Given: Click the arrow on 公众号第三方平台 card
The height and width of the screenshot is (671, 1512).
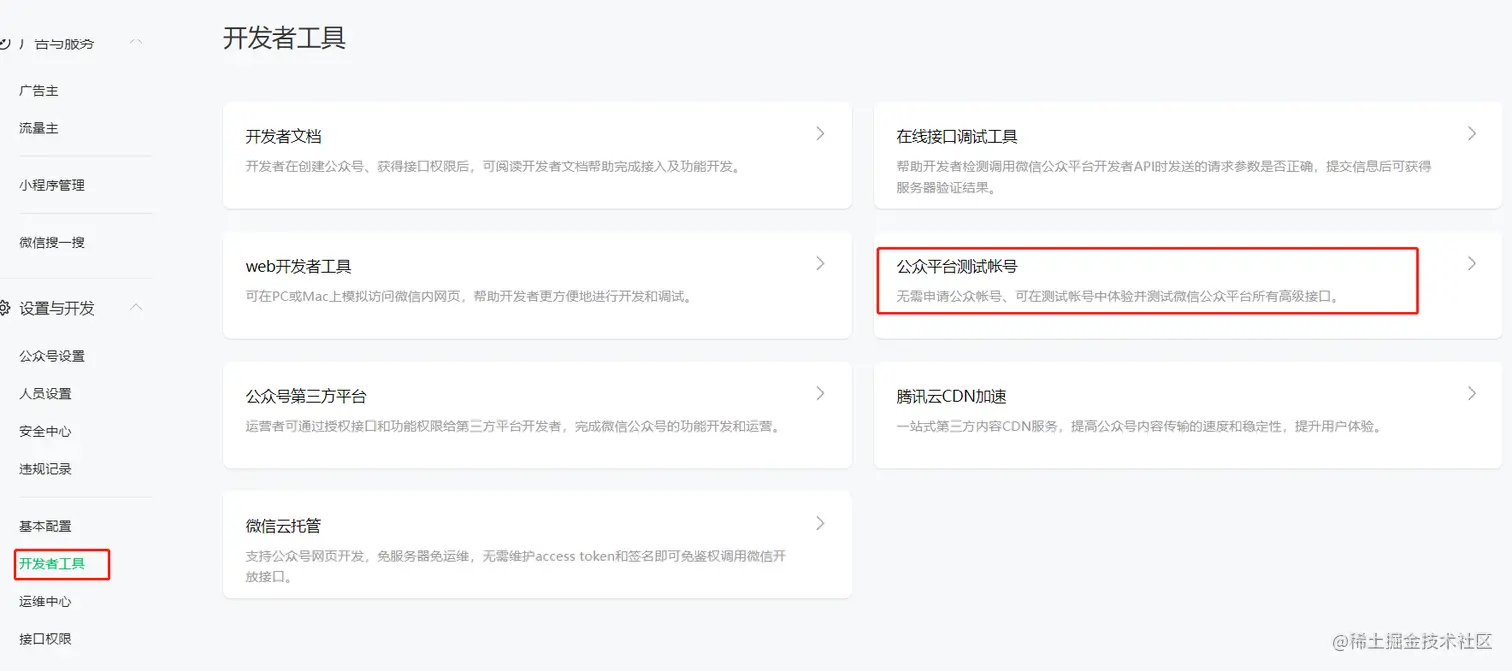Looking at the screenshot, I should [x=820, y=393].
